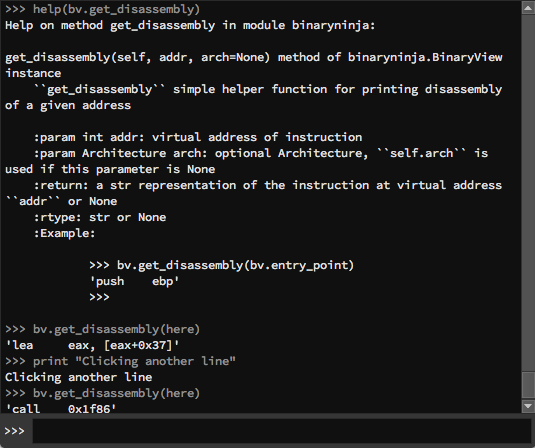Click the ':rtype: str or None' line
The image size is (535, 448).
[x=100, y=217]
